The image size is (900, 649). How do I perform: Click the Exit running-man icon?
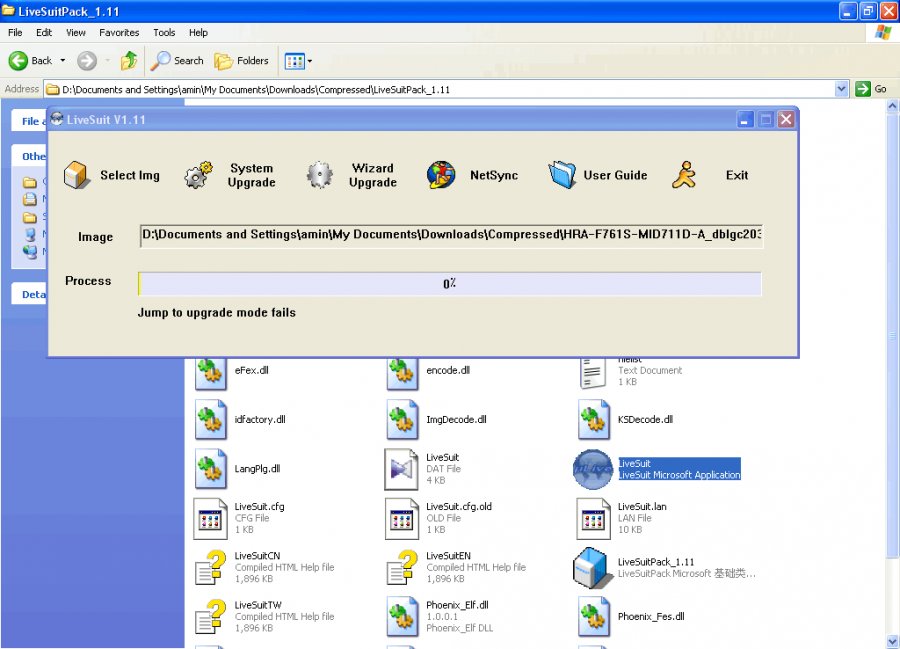684,174
